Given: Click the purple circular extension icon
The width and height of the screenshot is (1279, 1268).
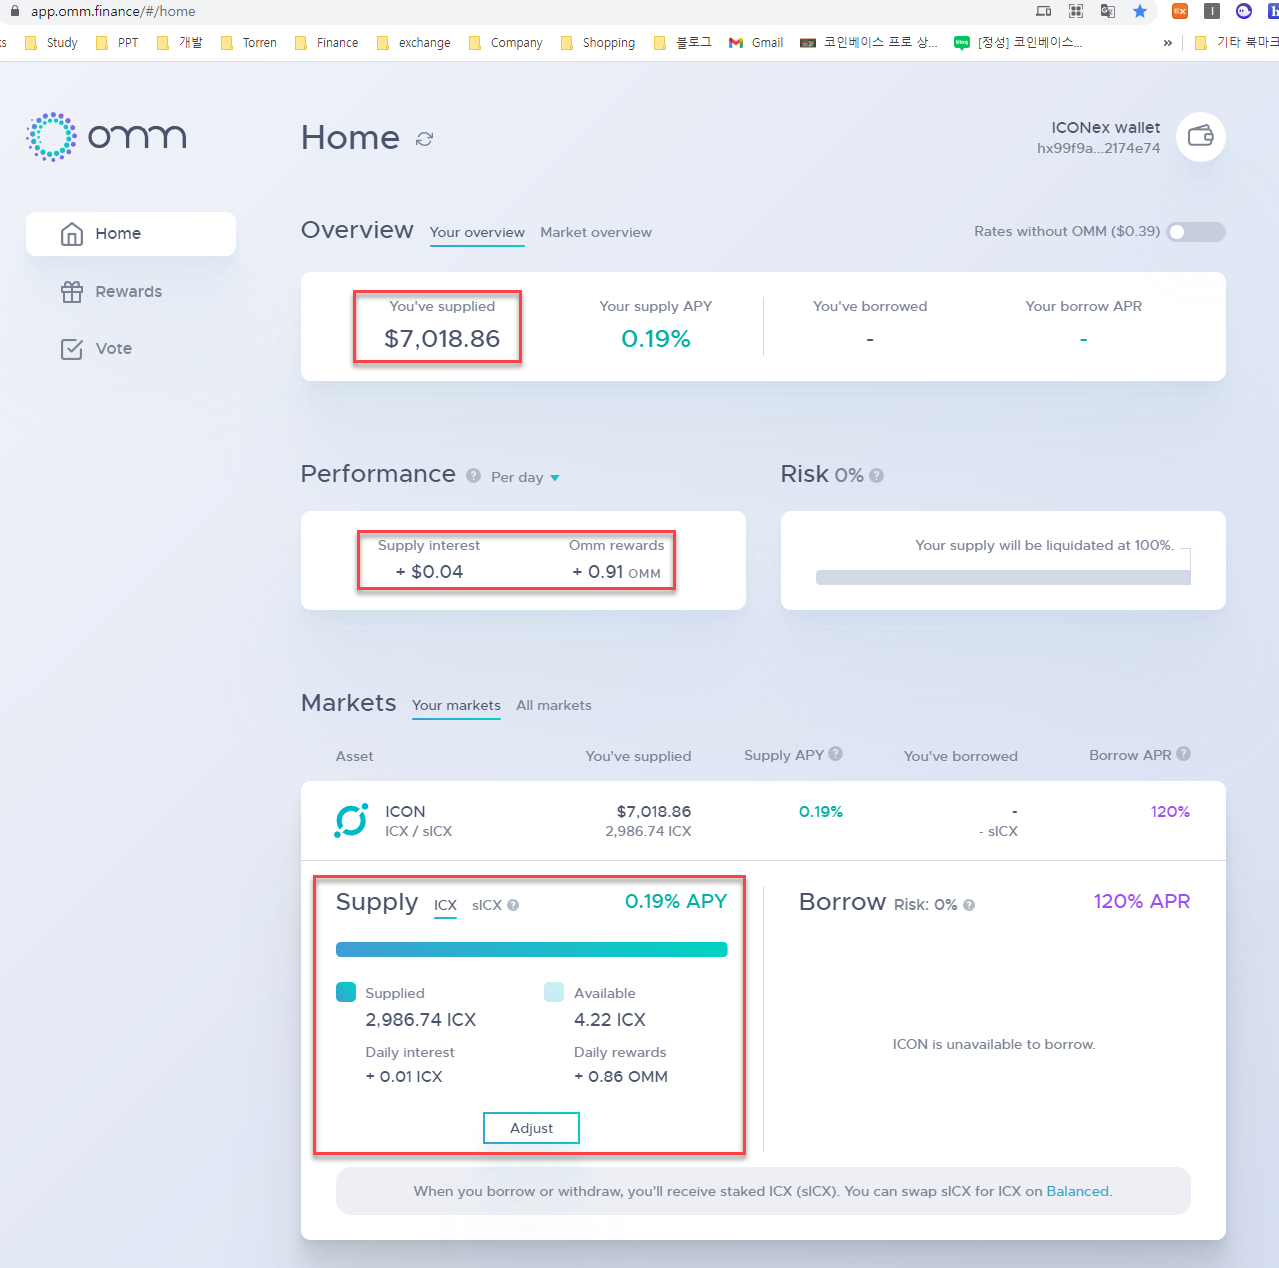Looking at the screenshot, I should tap(1244, 11).
